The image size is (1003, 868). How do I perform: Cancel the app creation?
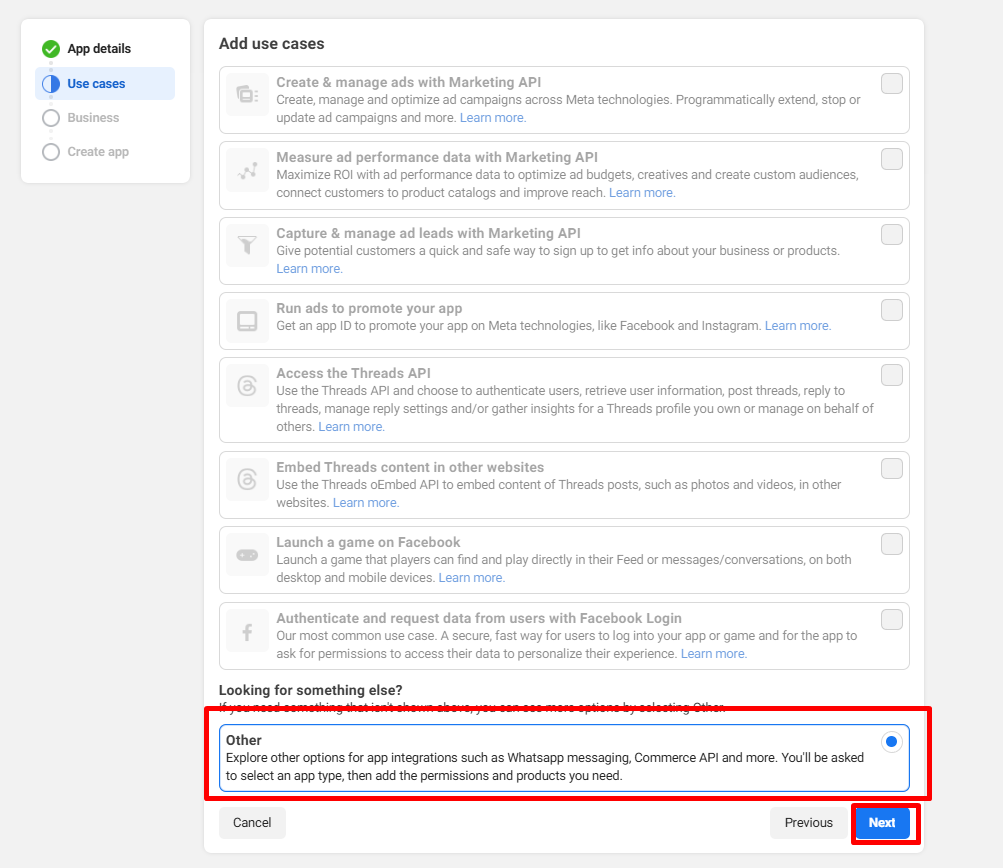point(252,823)
